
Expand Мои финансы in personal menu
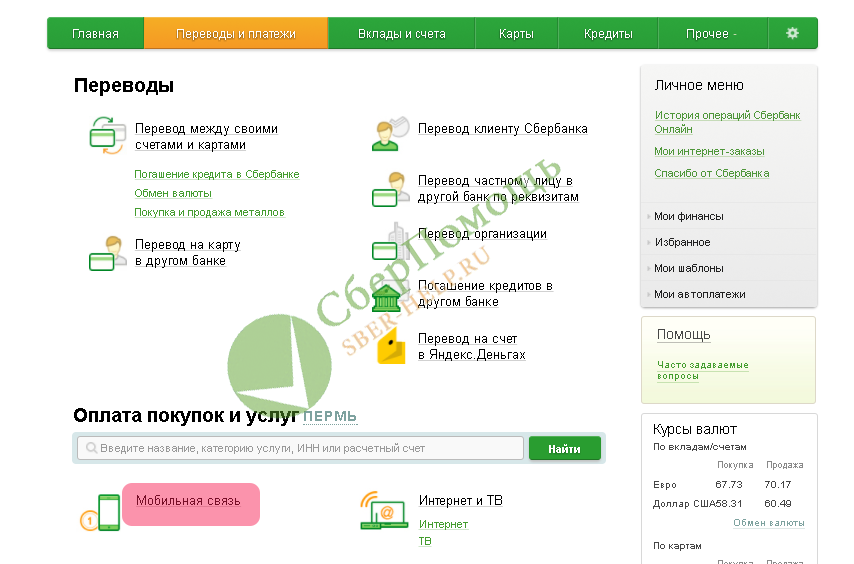[688, 216]
